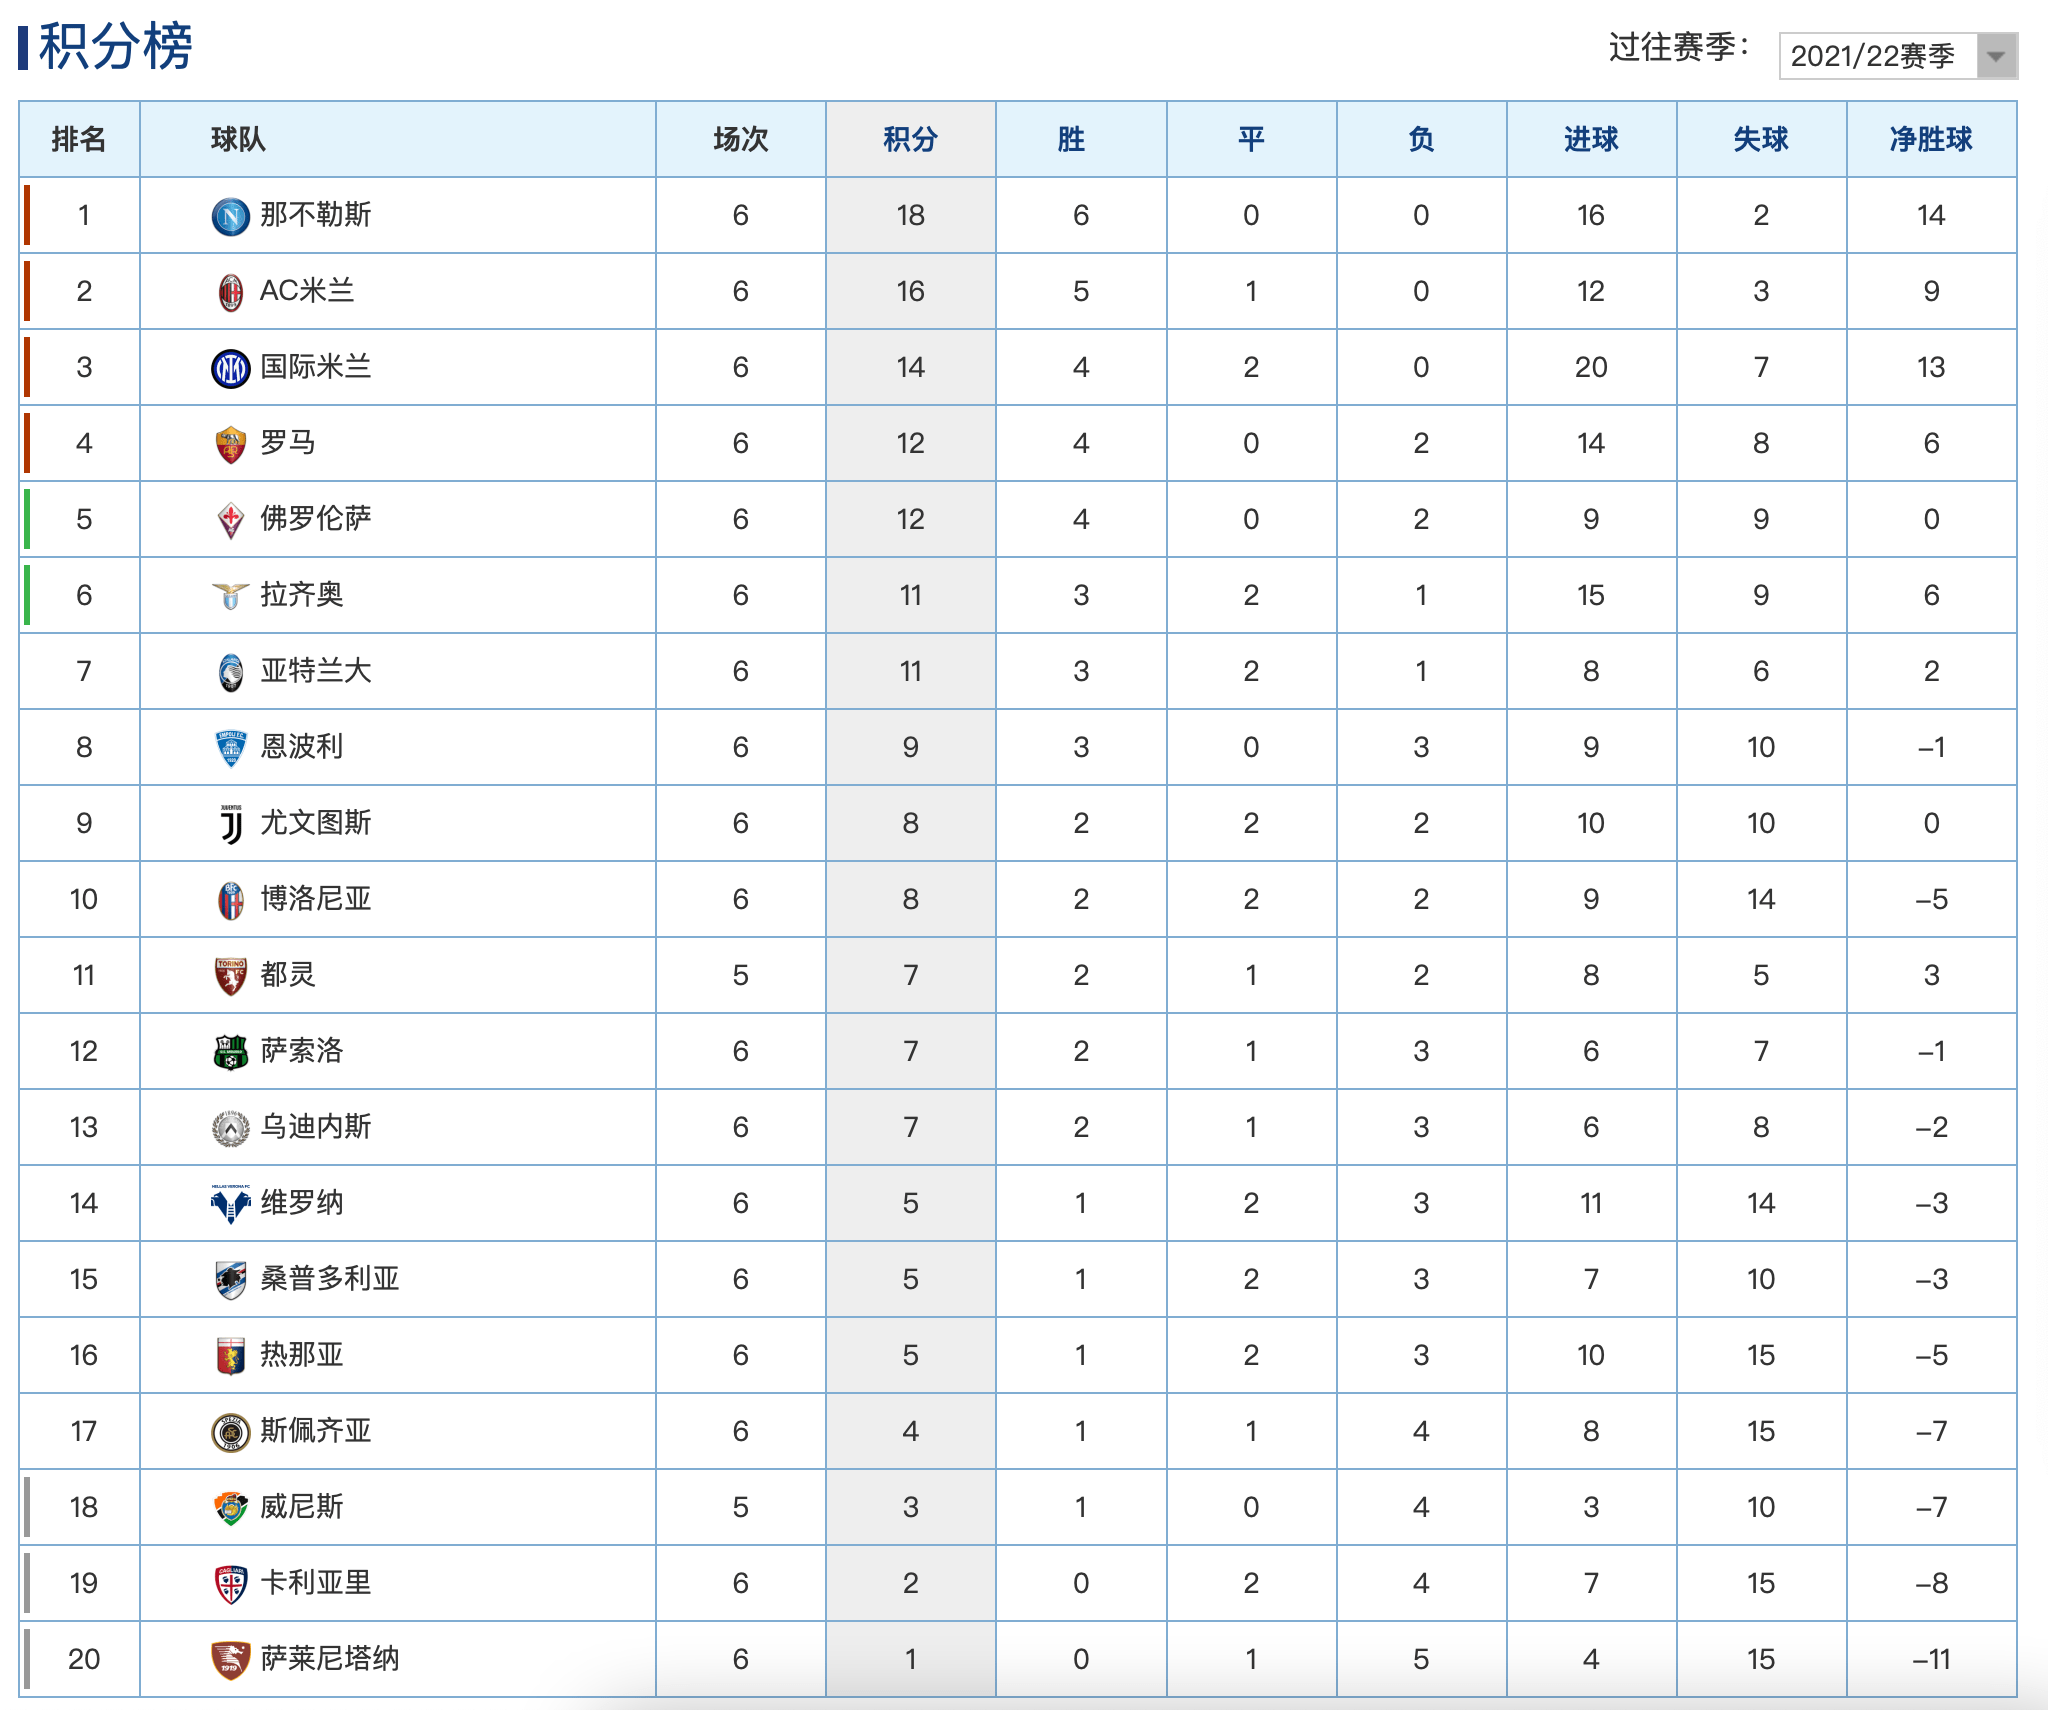
Task: Click the Fiorentina club crest icon
Action: [231, 520]
